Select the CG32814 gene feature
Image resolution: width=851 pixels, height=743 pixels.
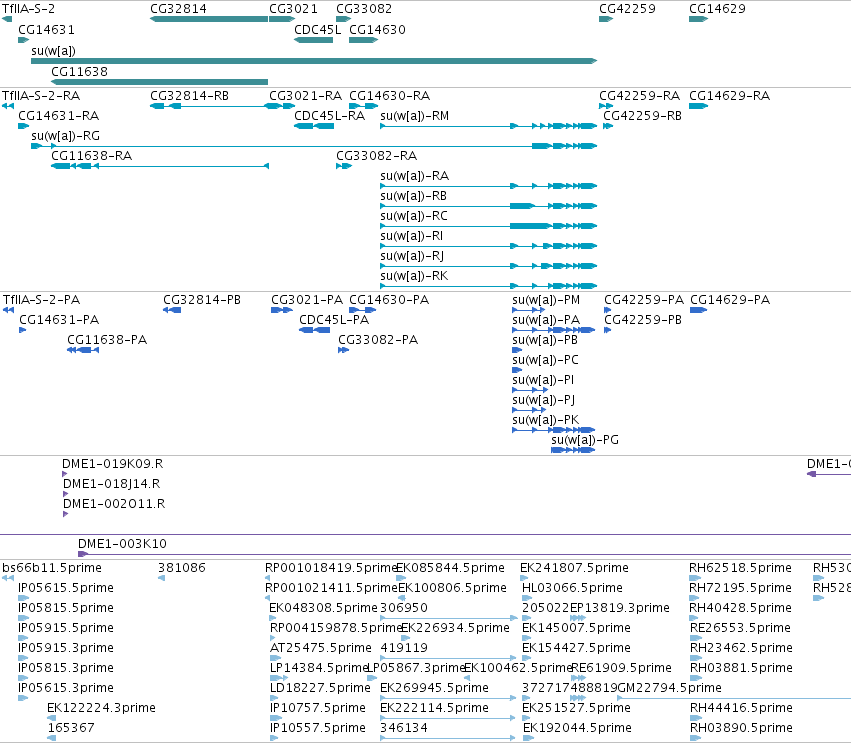(209, 20)
